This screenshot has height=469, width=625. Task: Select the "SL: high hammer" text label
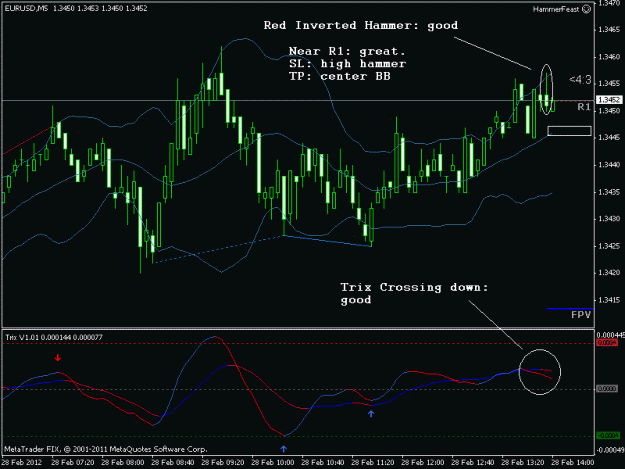pos(347,64)
